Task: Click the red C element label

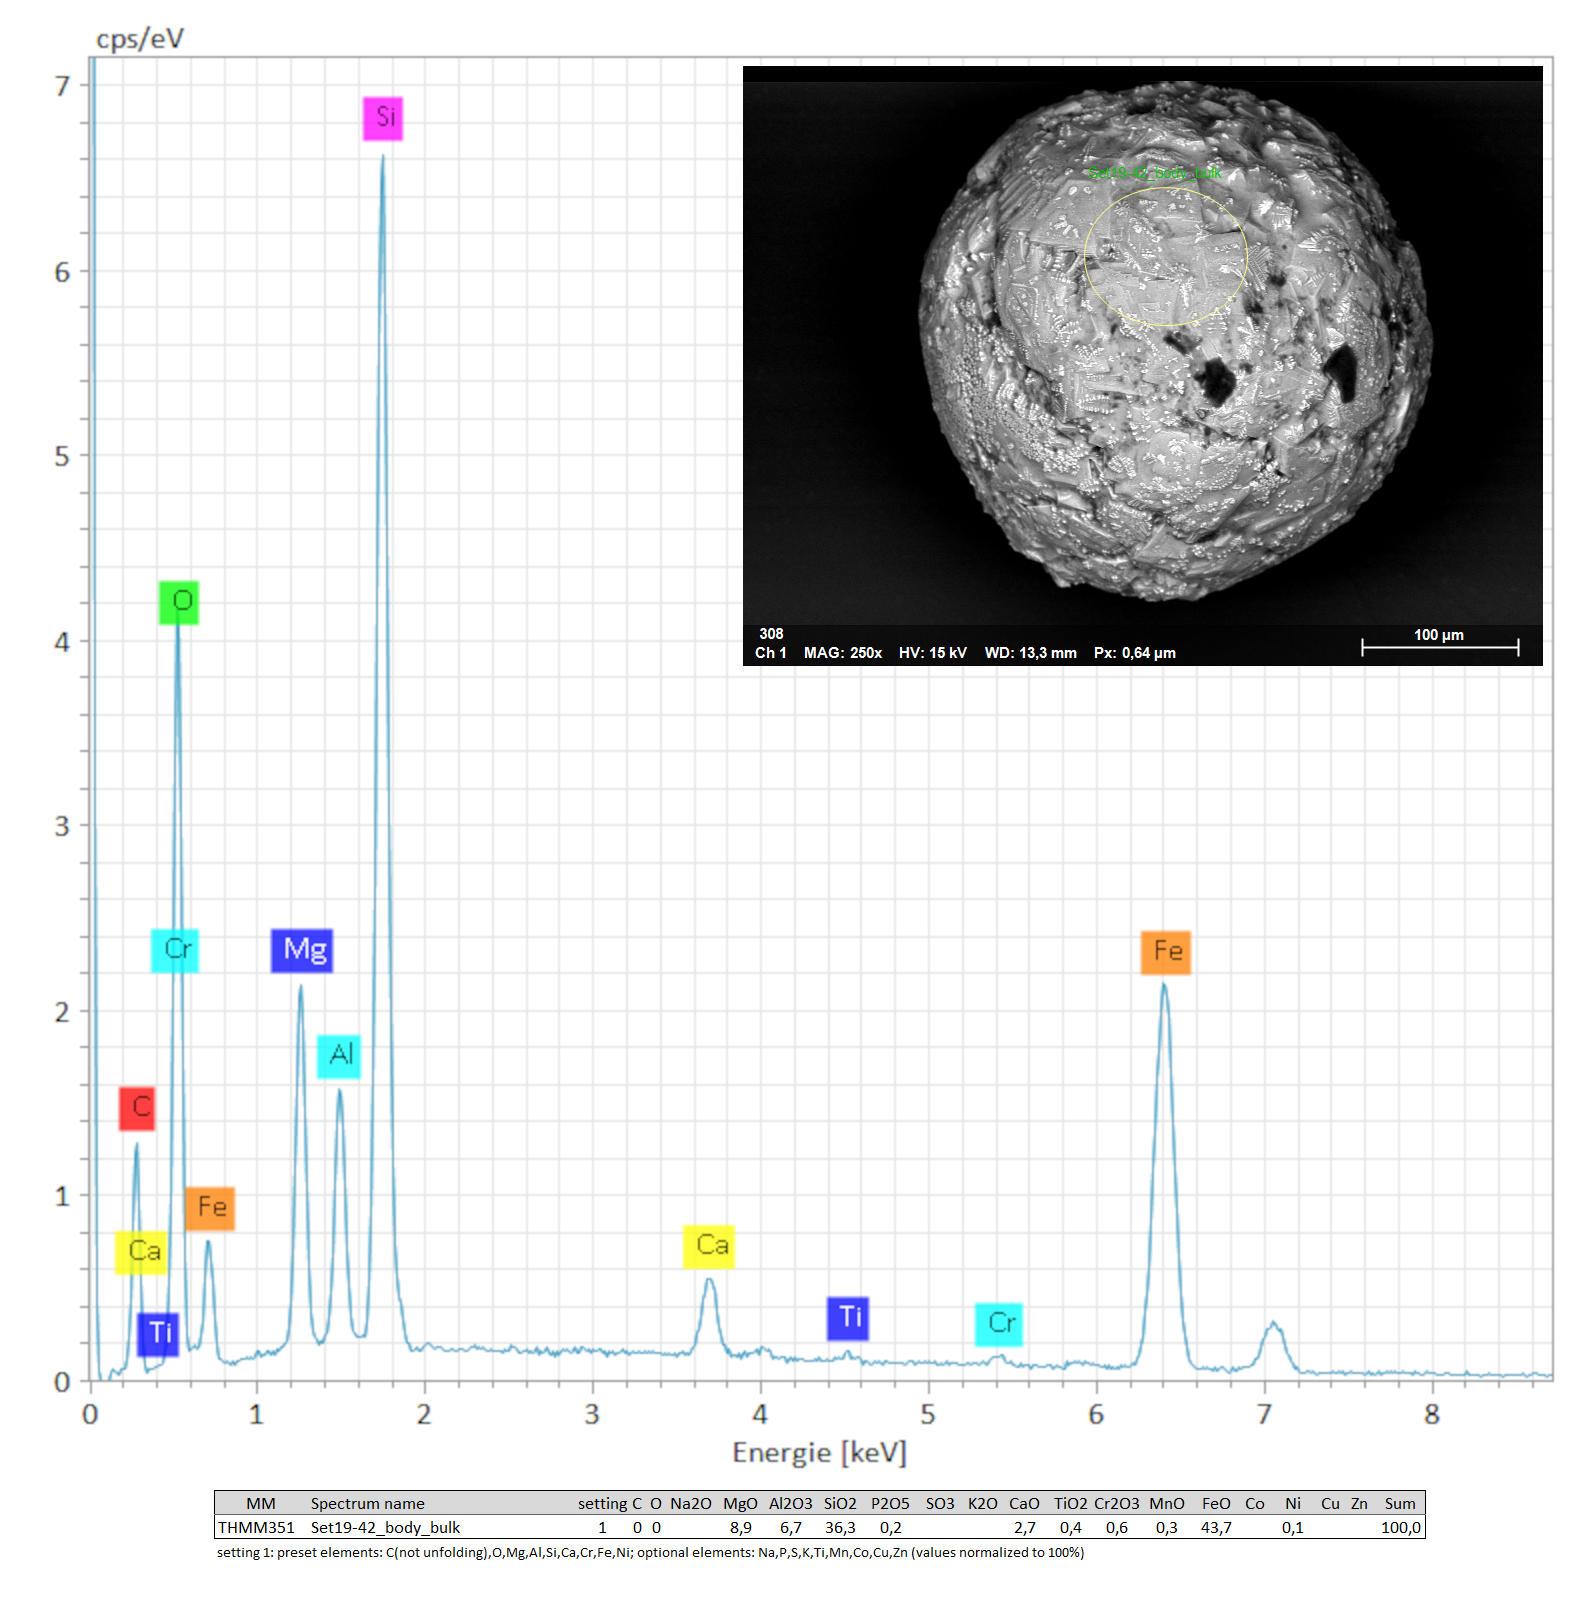Action: [137, 1108]
